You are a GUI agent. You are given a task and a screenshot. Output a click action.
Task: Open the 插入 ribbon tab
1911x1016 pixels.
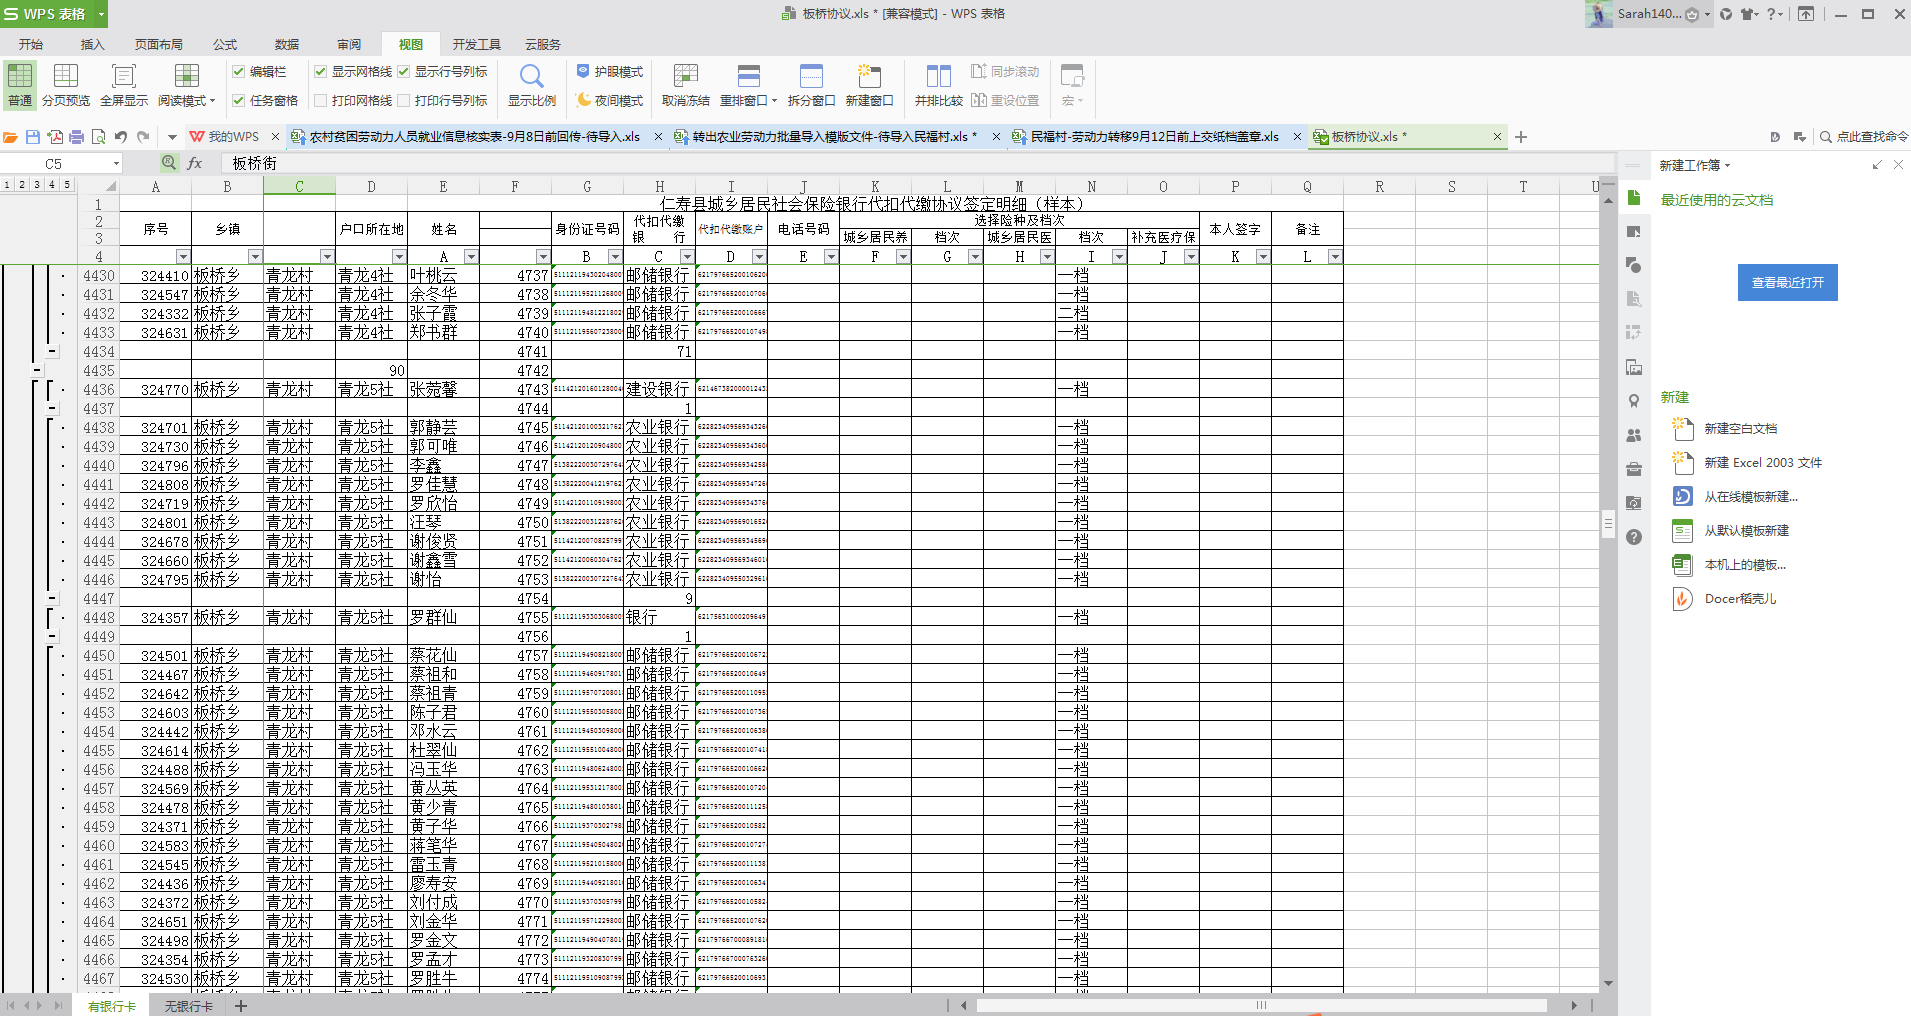pos(93,44)
